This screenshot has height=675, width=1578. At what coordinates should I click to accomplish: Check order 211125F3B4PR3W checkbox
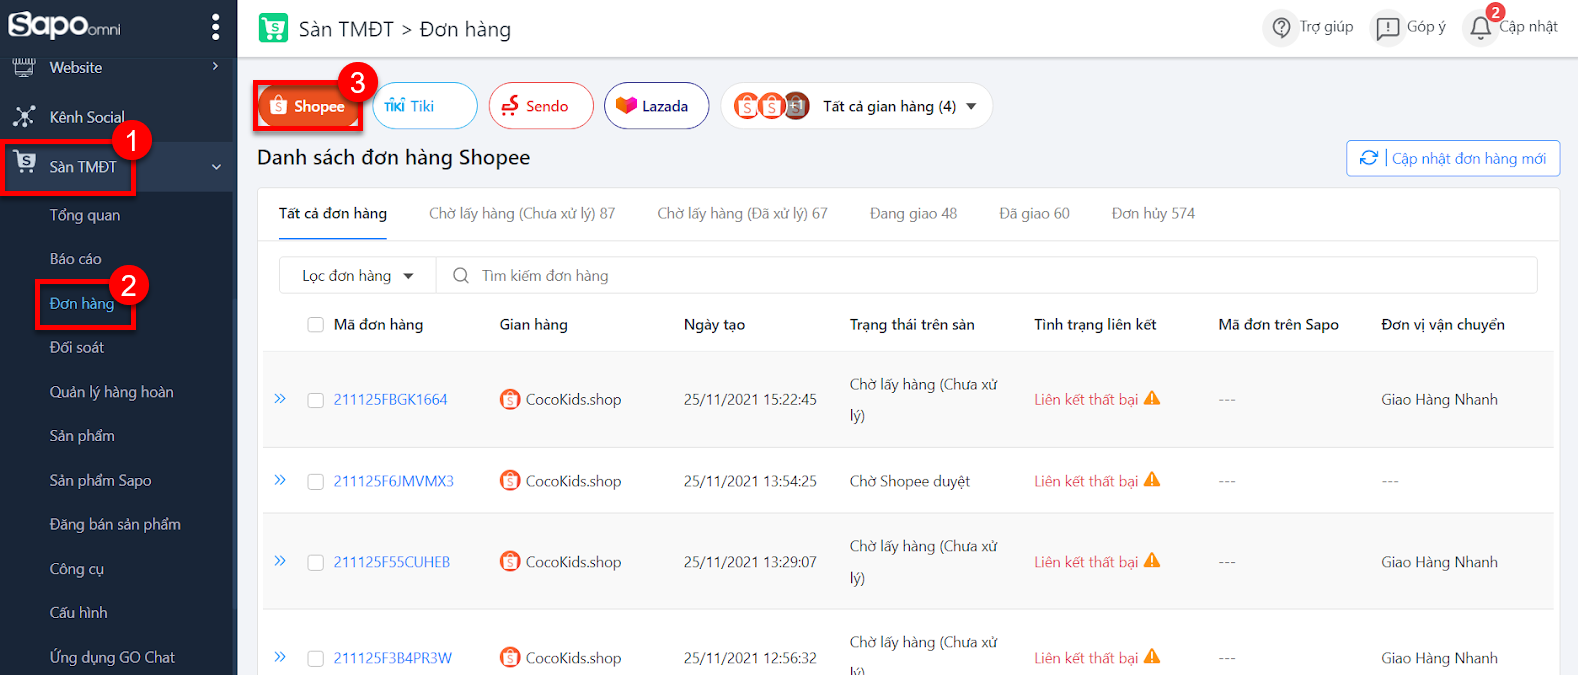click(x=315, y=658)
